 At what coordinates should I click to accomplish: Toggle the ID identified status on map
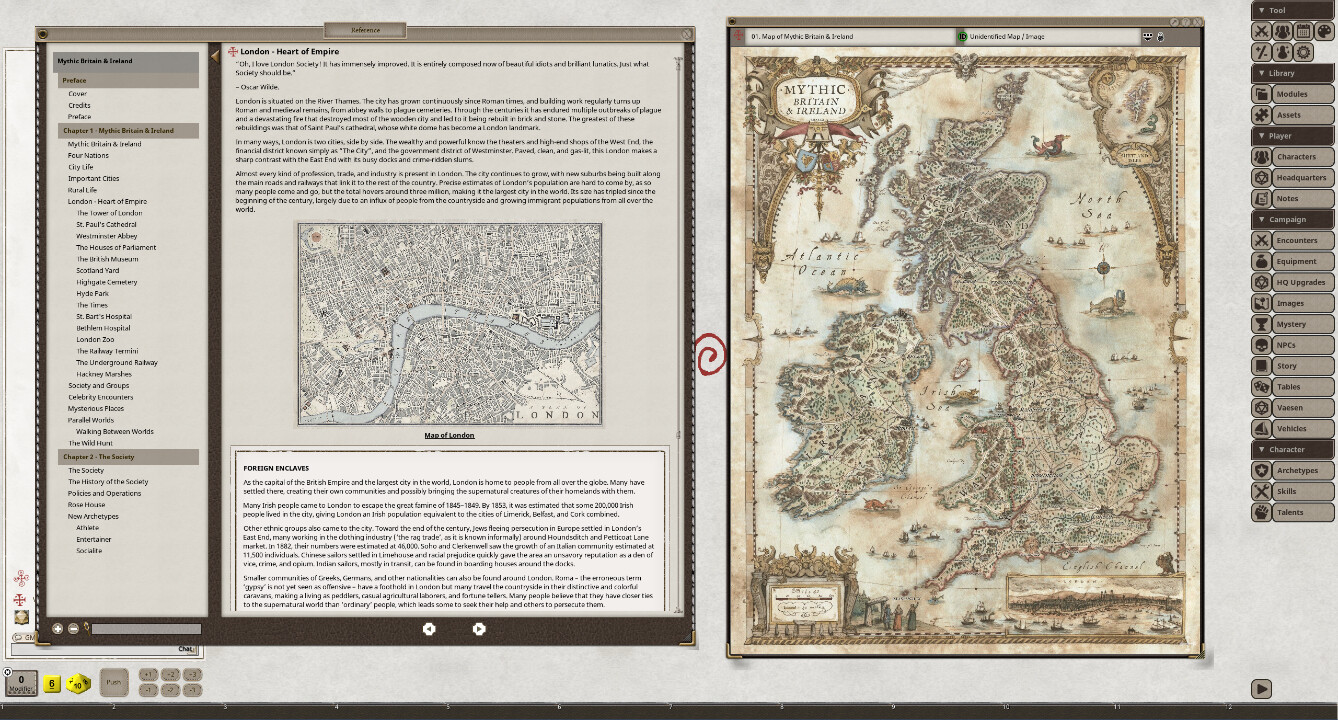pyautogui.click(x=962, y=37)
